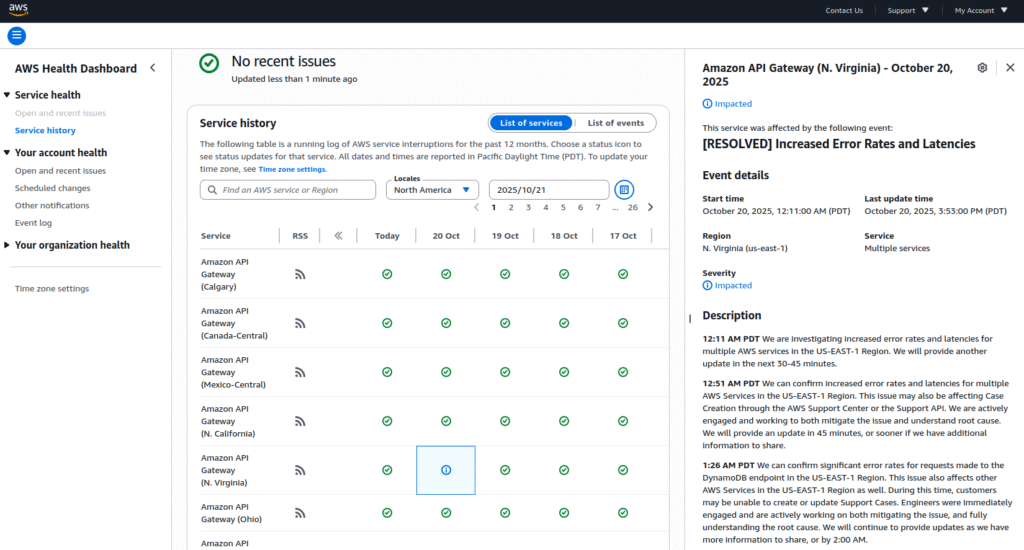Click Amazon API Gateway (Ohio) service name
This screenshot has height=550, width=1024.
pyautogui.click(x=231, y=513)
